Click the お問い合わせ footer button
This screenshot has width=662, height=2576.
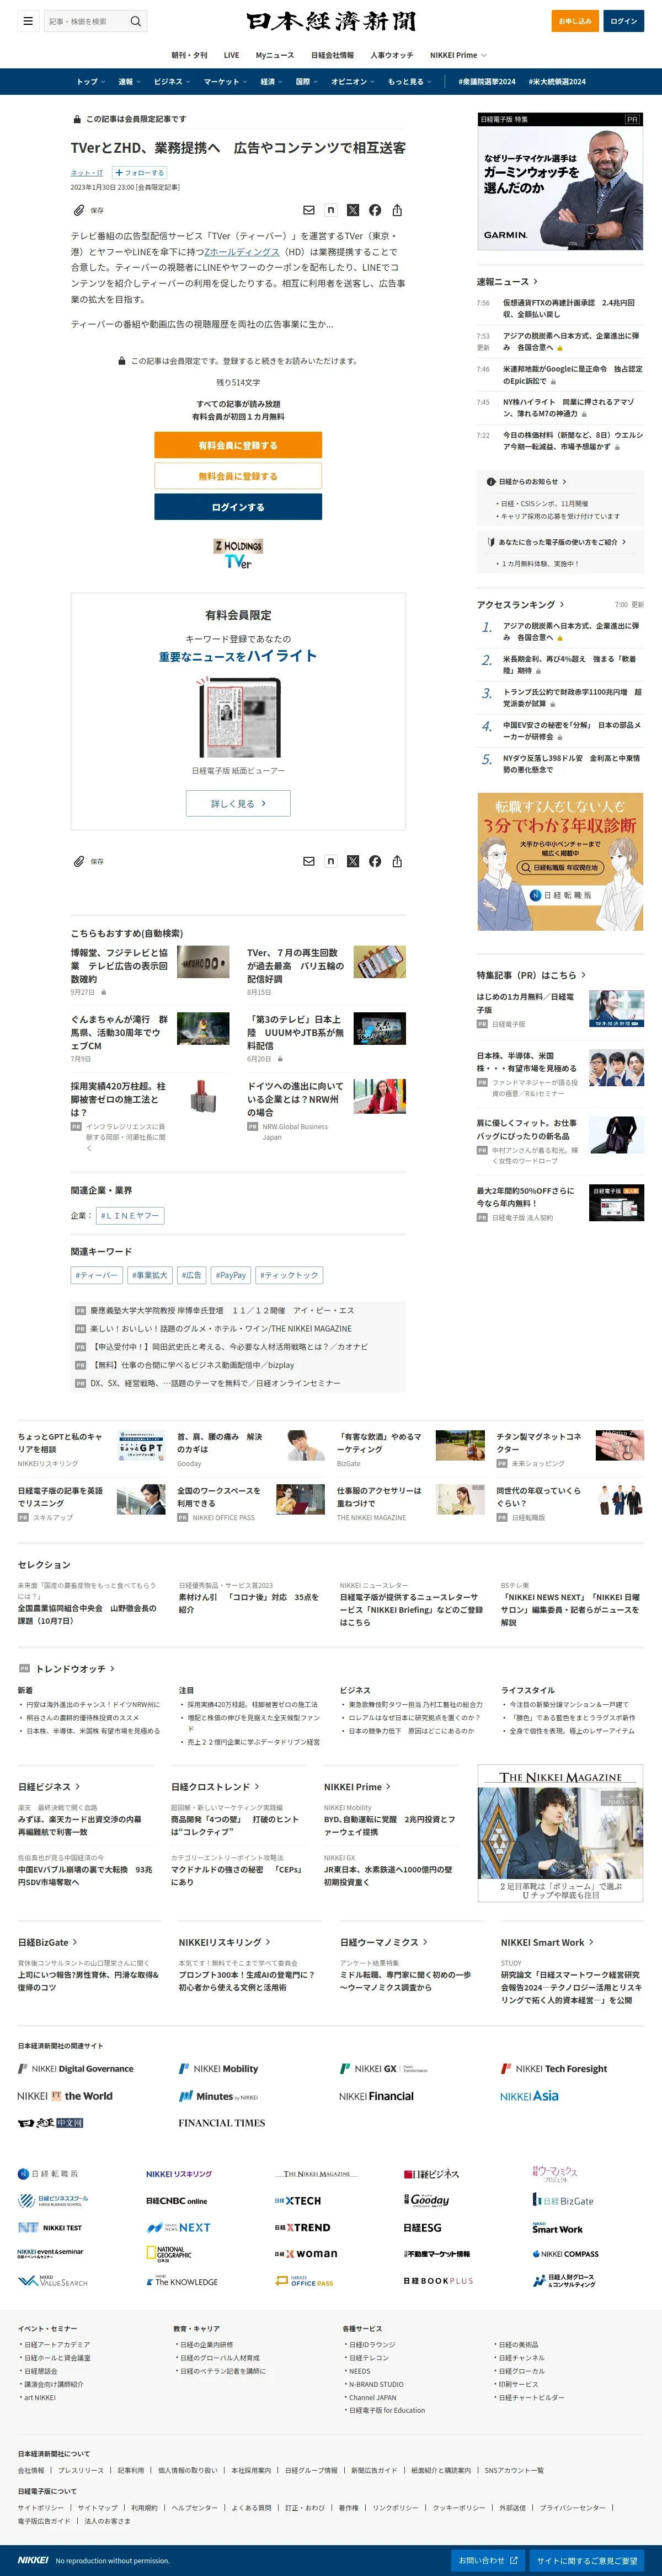(488, 2560)
